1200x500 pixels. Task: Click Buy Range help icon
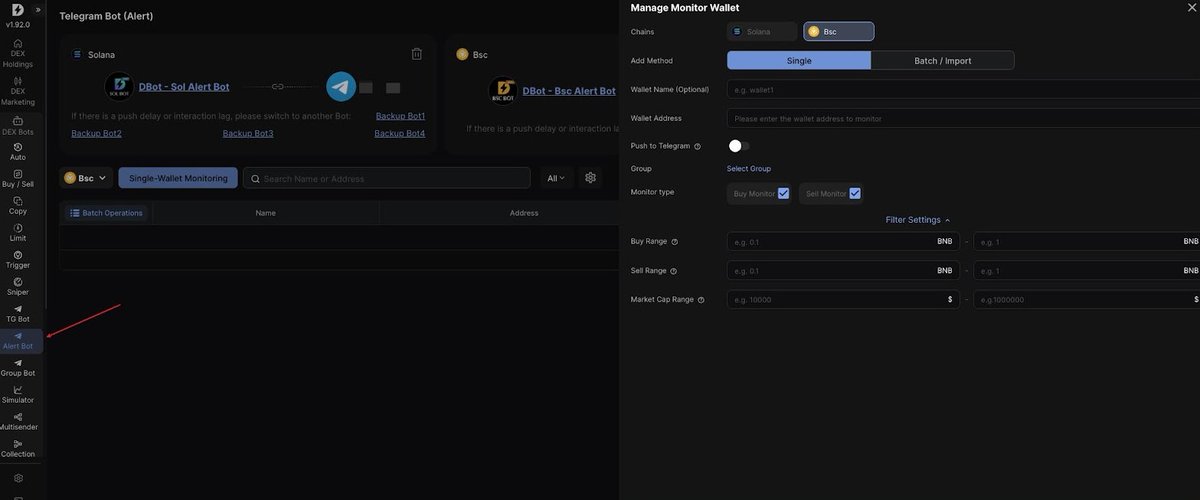pos(674,242)
